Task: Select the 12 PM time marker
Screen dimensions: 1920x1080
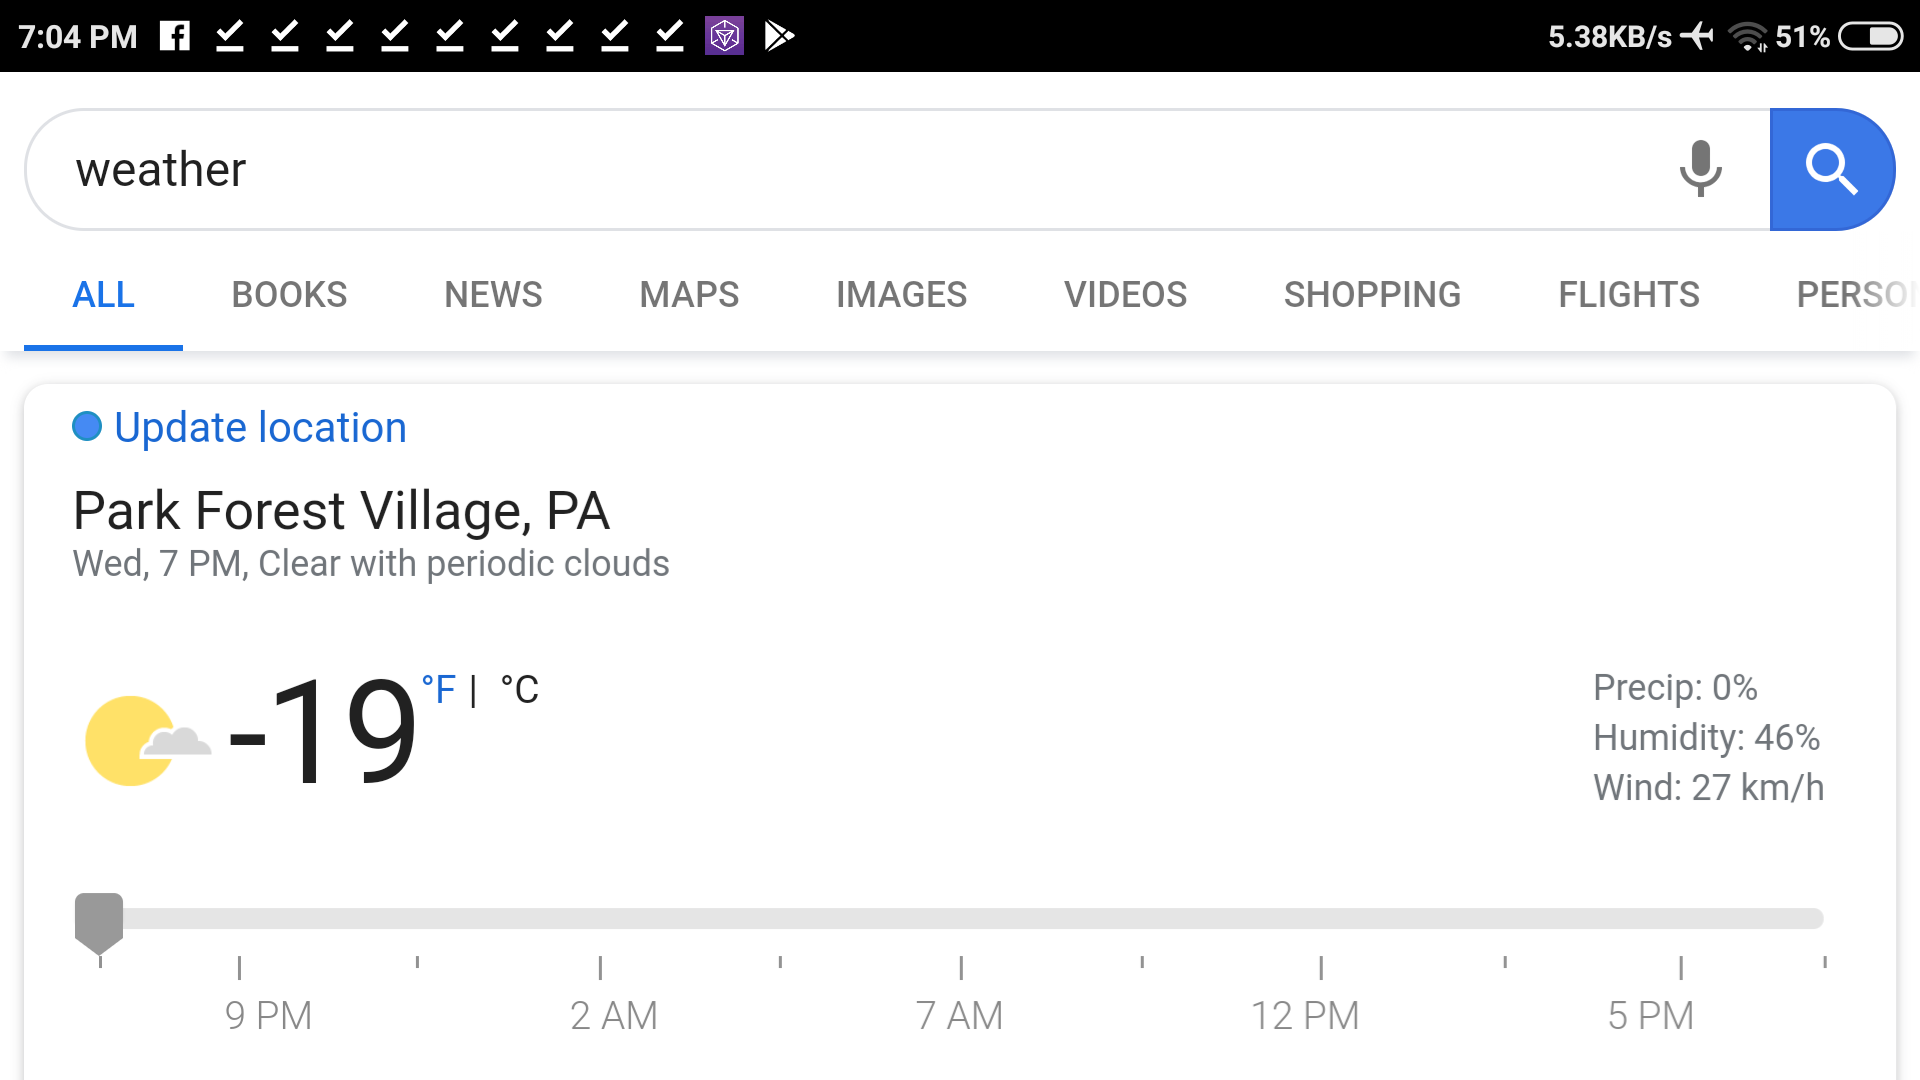Action: click(x=1305, y=1015)
